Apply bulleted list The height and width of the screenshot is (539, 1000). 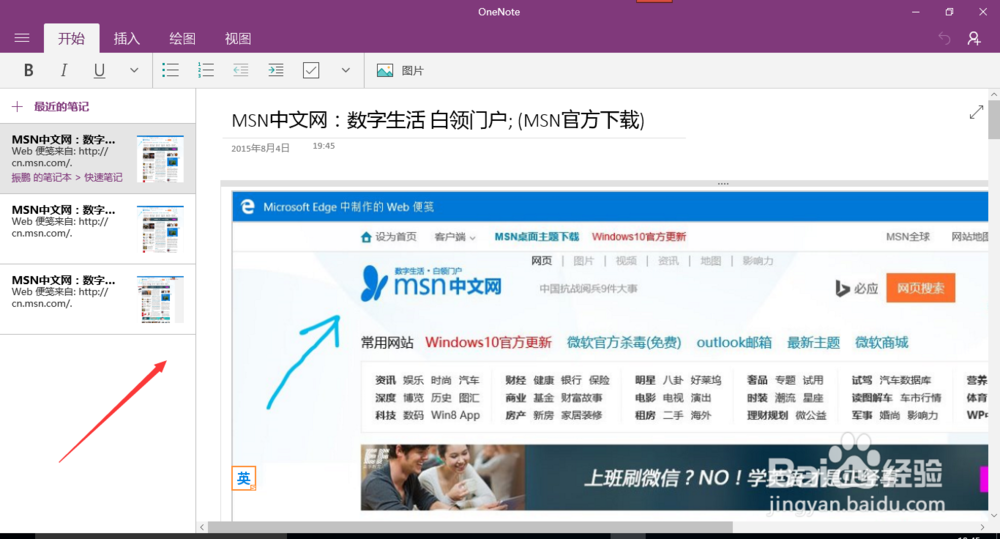[x=170, y=70]
